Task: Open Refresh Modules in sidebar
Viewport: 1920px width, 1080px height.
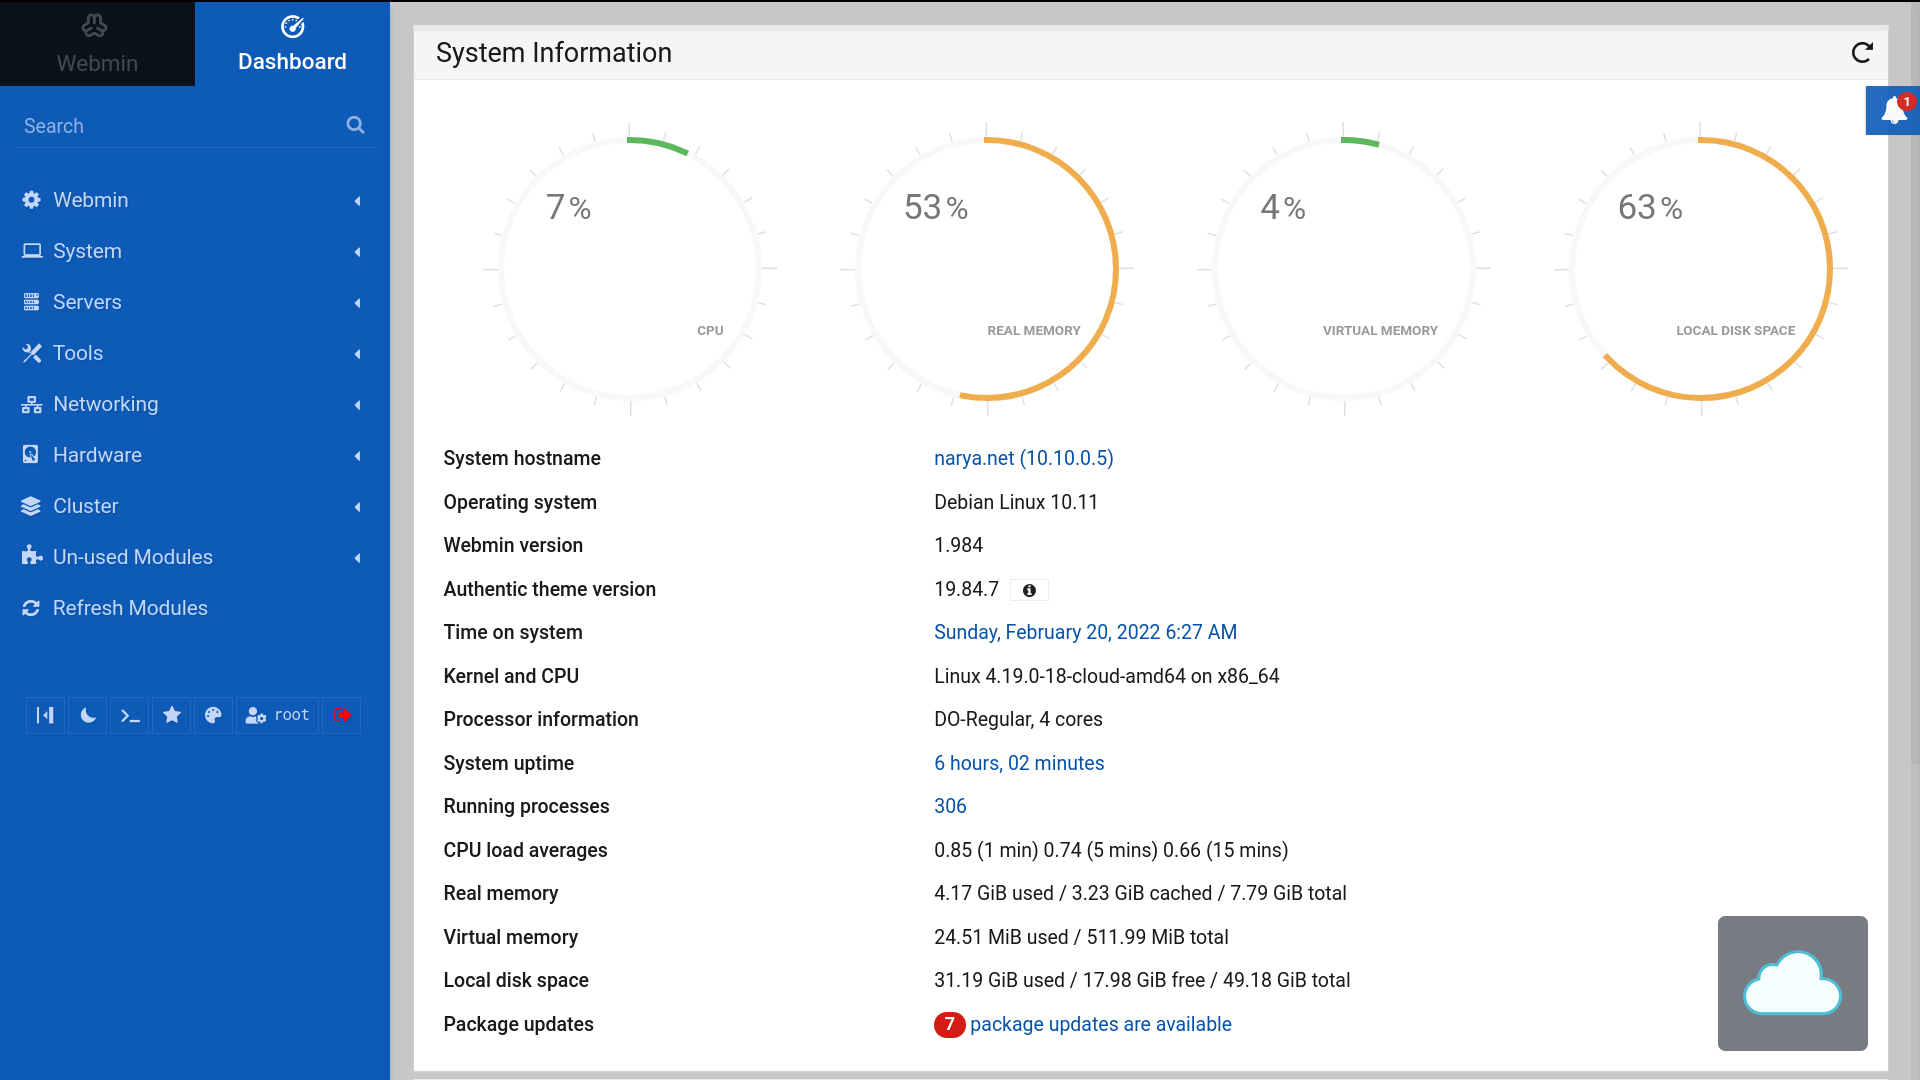Action: tap(130, 608)
